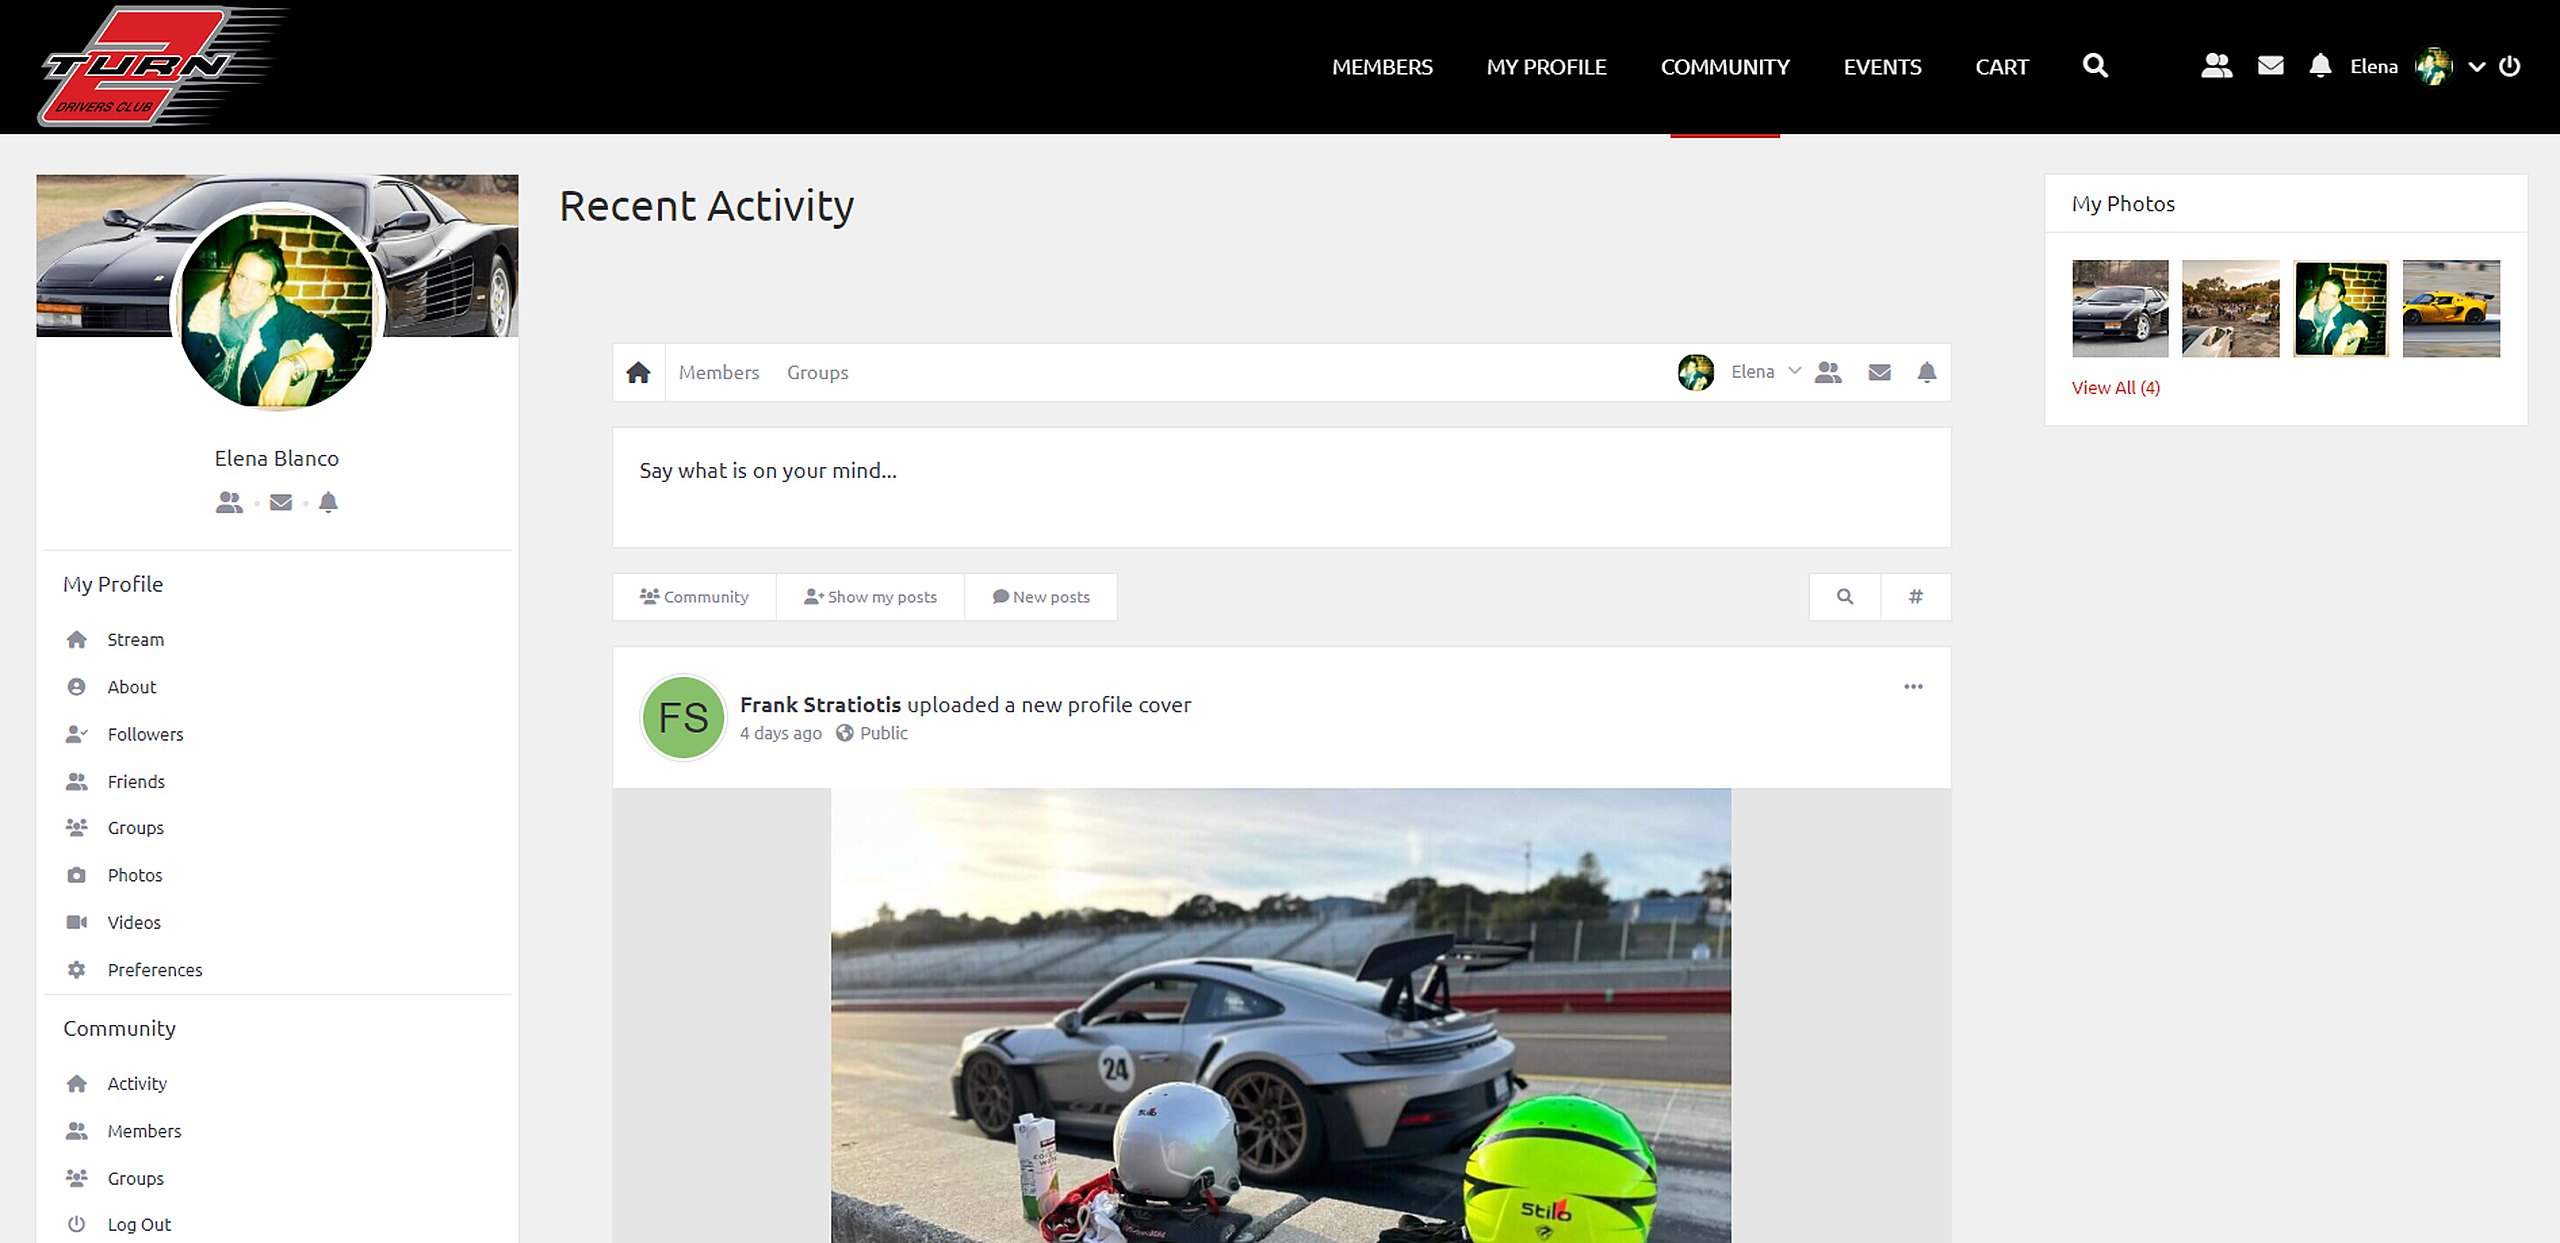Click the hashtag filter button
The height and width of the screenshot is (1243, 2560).
click(x=1916, y=597)
